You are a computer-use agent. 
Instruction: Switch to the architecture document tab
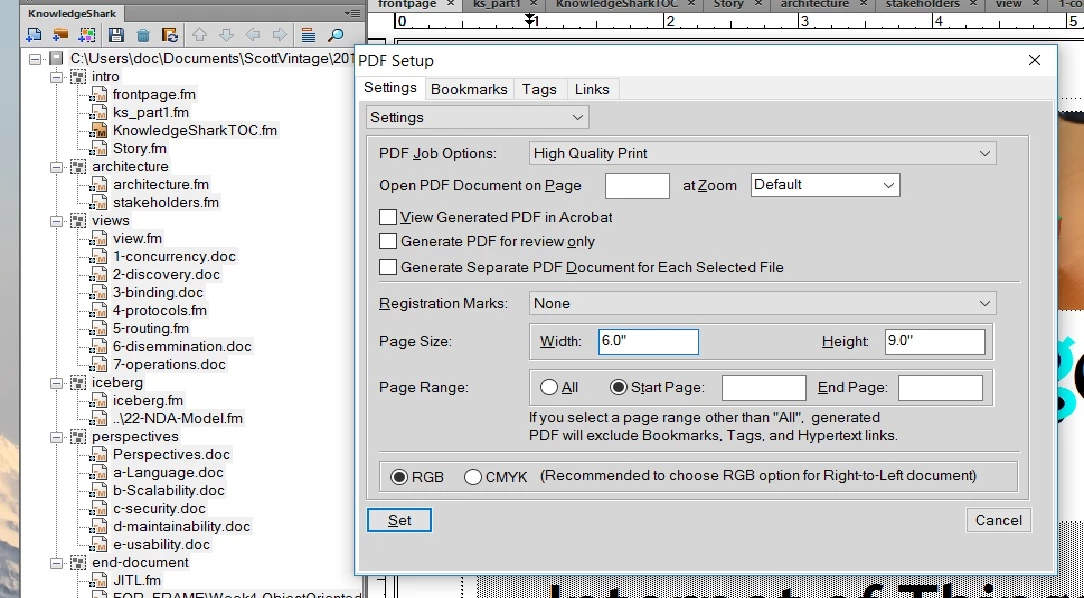(x=823, y=4)
